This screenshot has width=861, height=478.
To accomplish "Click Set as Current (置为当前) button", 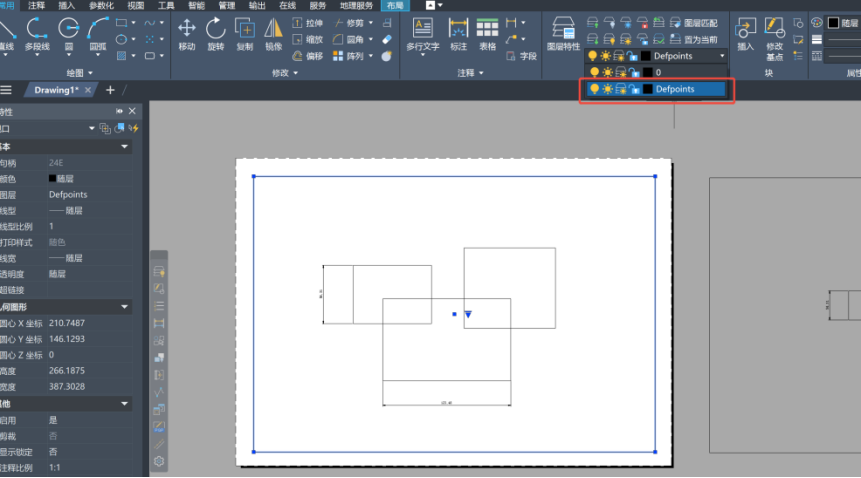I will 694,40.
